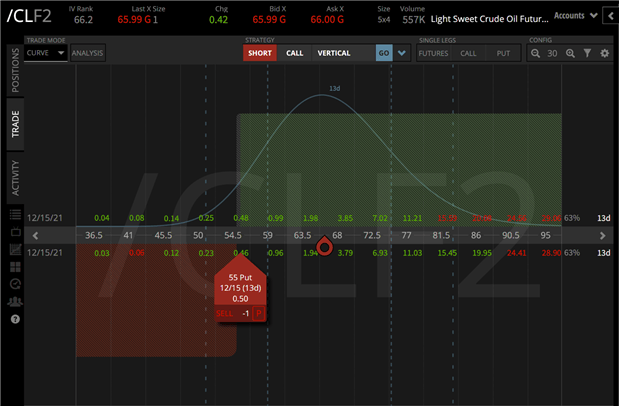Click put price 28.90 in lower row
Viewport: 619px width, 406px height.
pyautogui.click(x=551, y=253)
